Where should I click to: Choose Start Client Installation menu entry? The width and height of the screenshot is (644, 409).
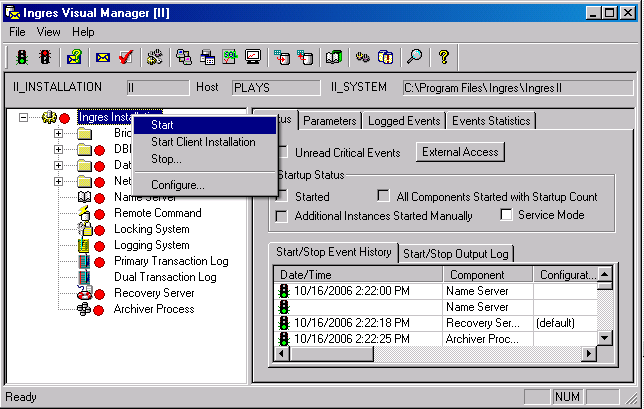(x=205, y=142)
